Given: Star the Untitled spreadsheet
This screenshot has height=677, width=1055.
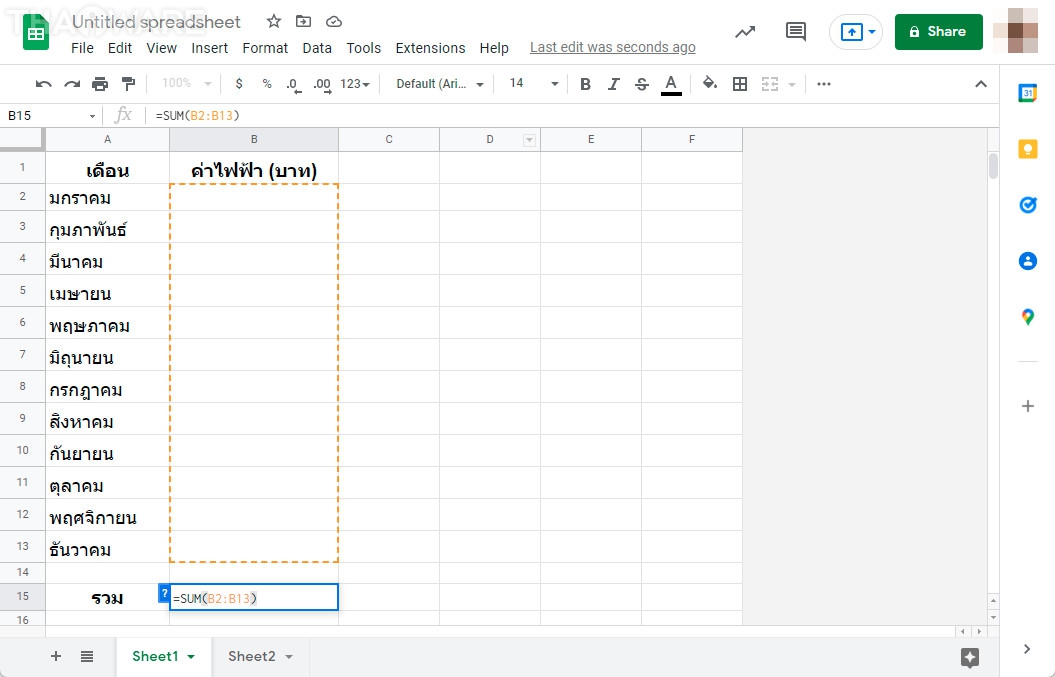Looking at the screenshot, I should pos(273,22).
